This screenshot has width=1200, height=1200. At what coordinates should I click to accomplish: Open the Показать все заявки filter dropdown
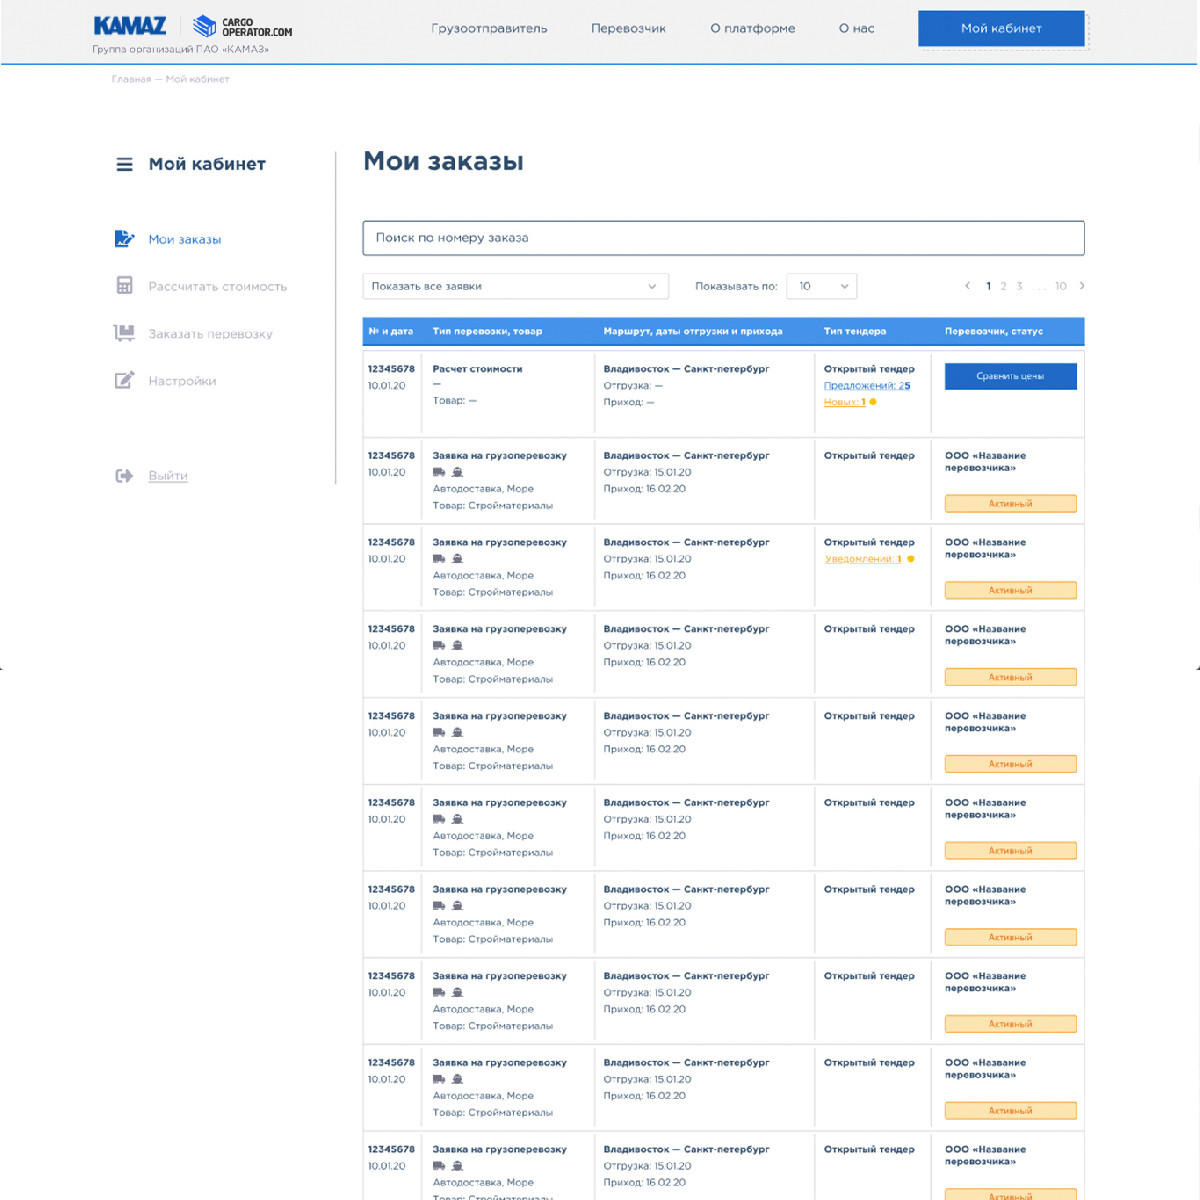515,286
